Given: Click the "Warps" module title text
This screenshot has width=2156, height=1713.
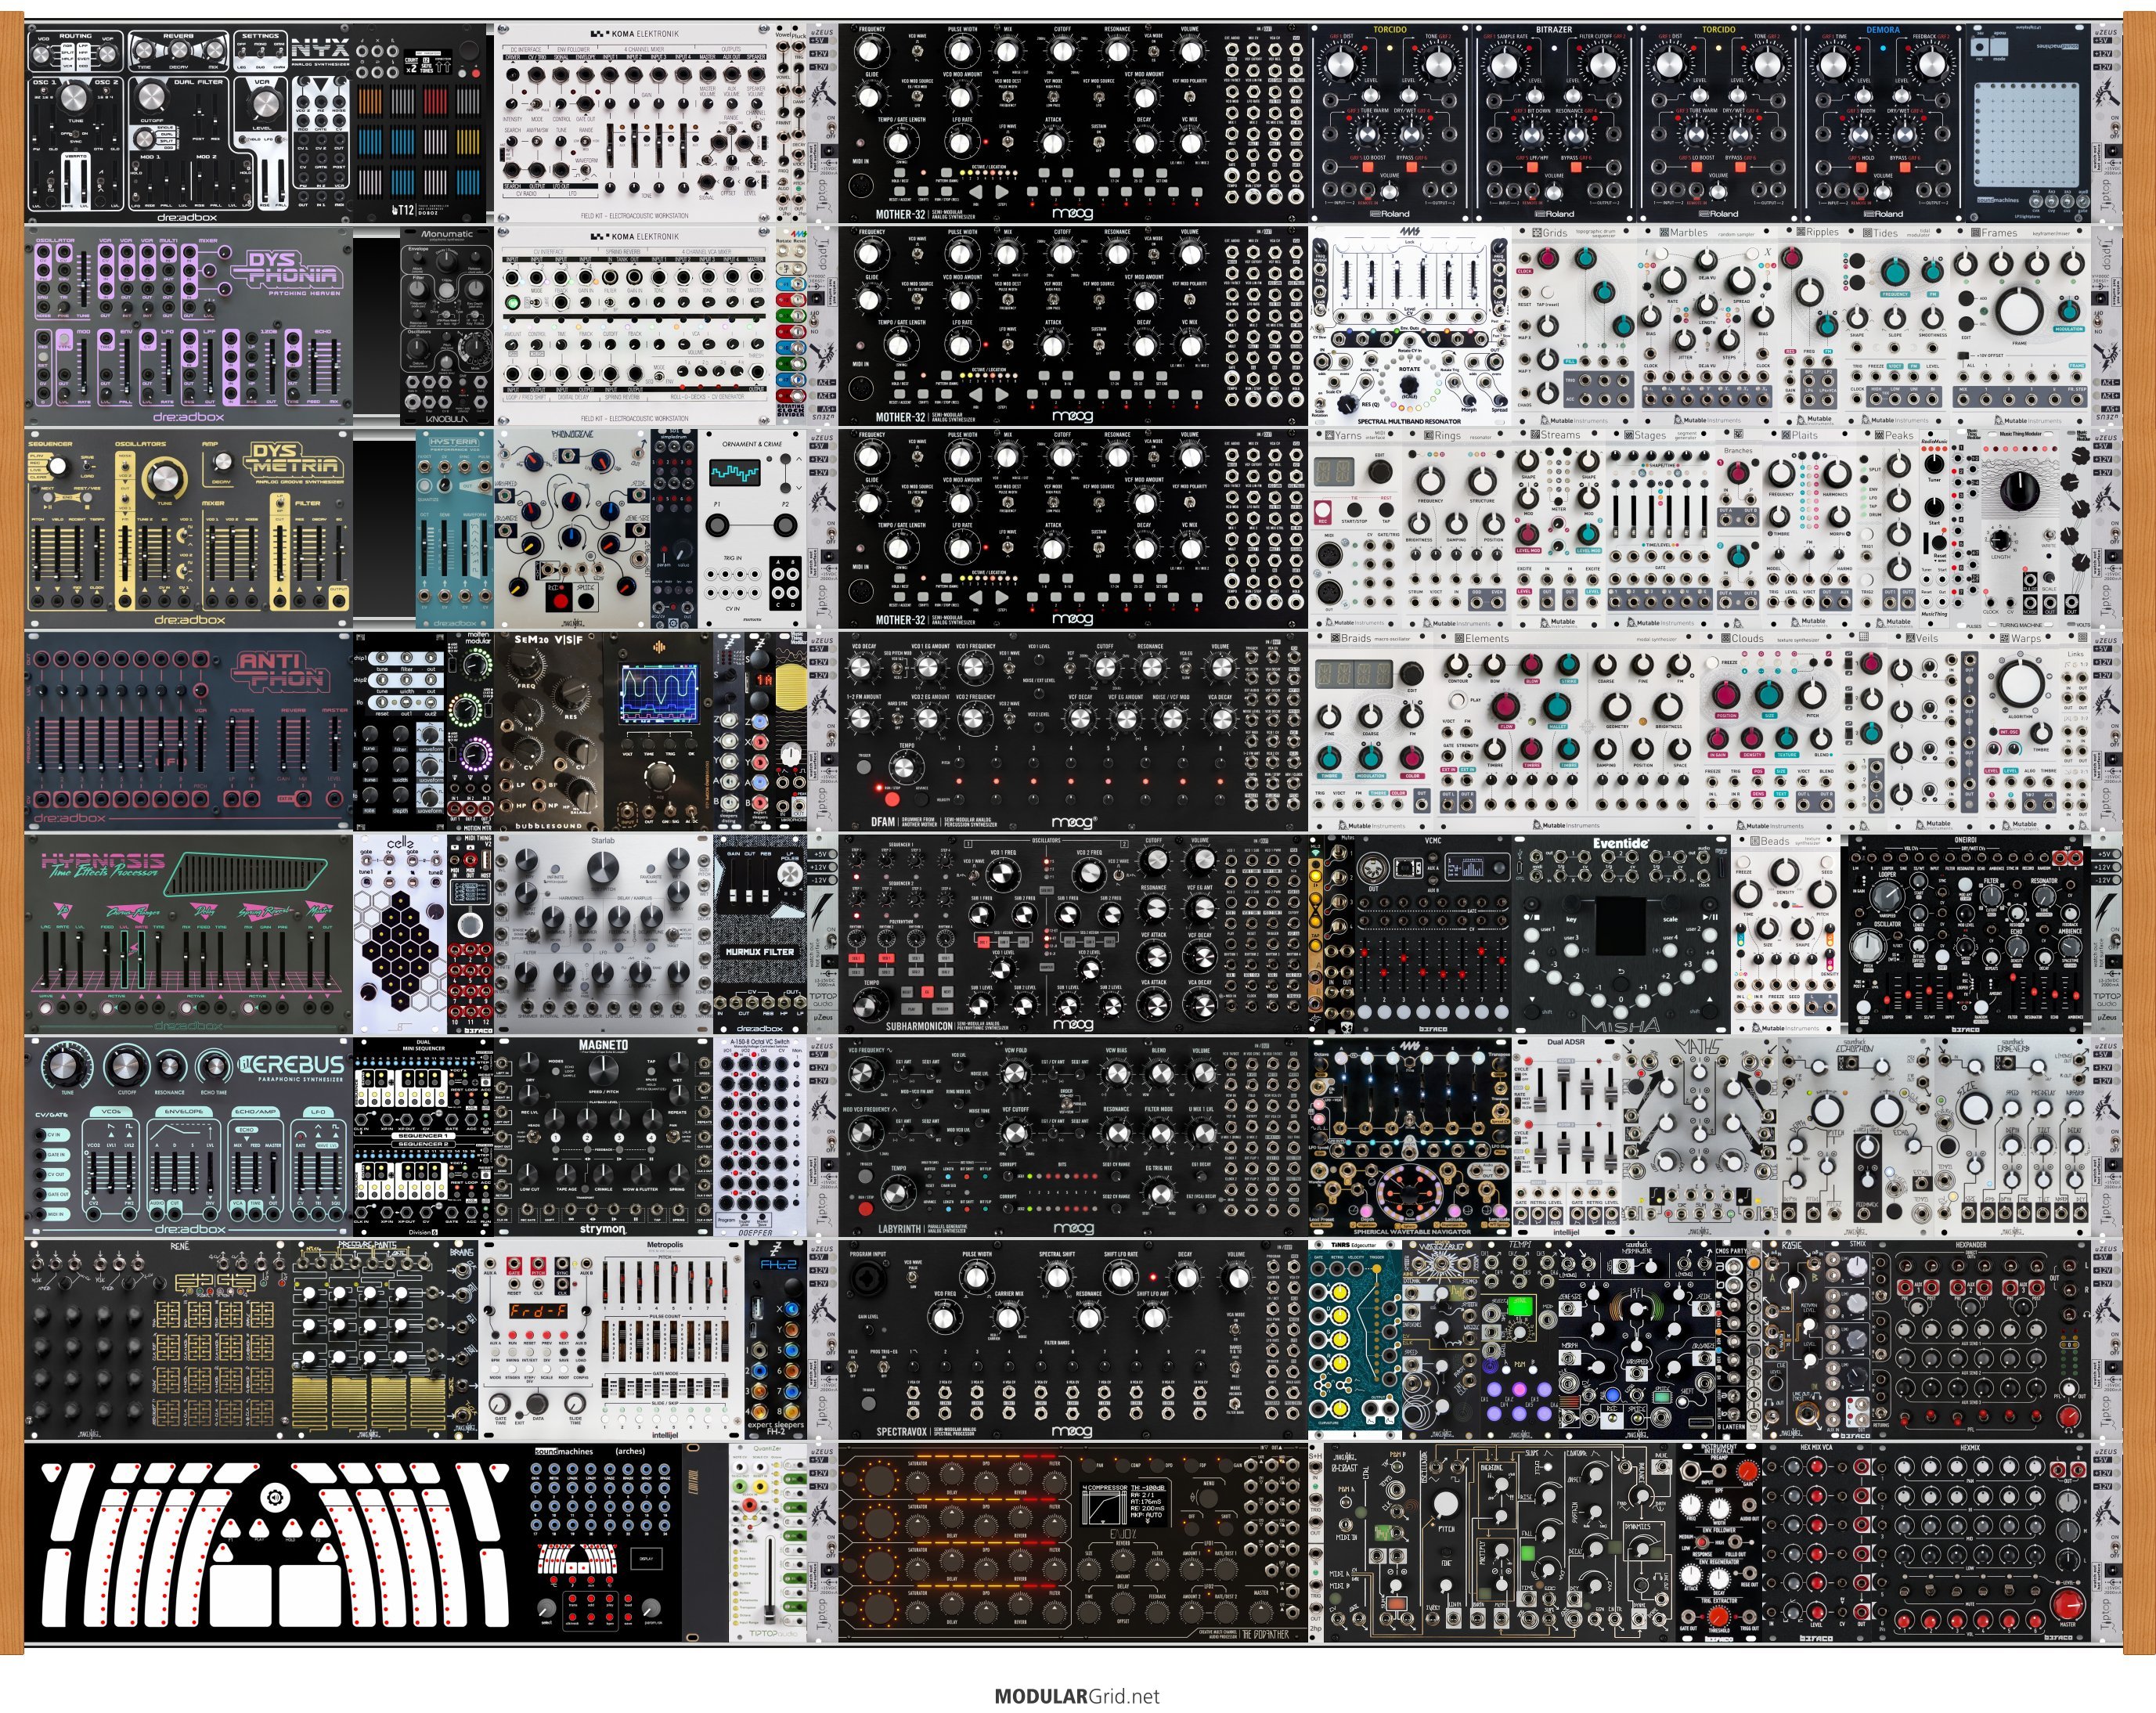Looking at the screenshot, I should 2025,638.
